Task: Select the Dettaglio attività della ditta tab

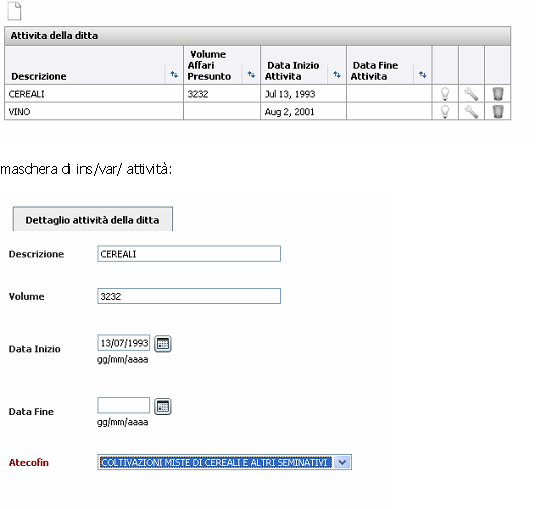Action: coord(93,219)
